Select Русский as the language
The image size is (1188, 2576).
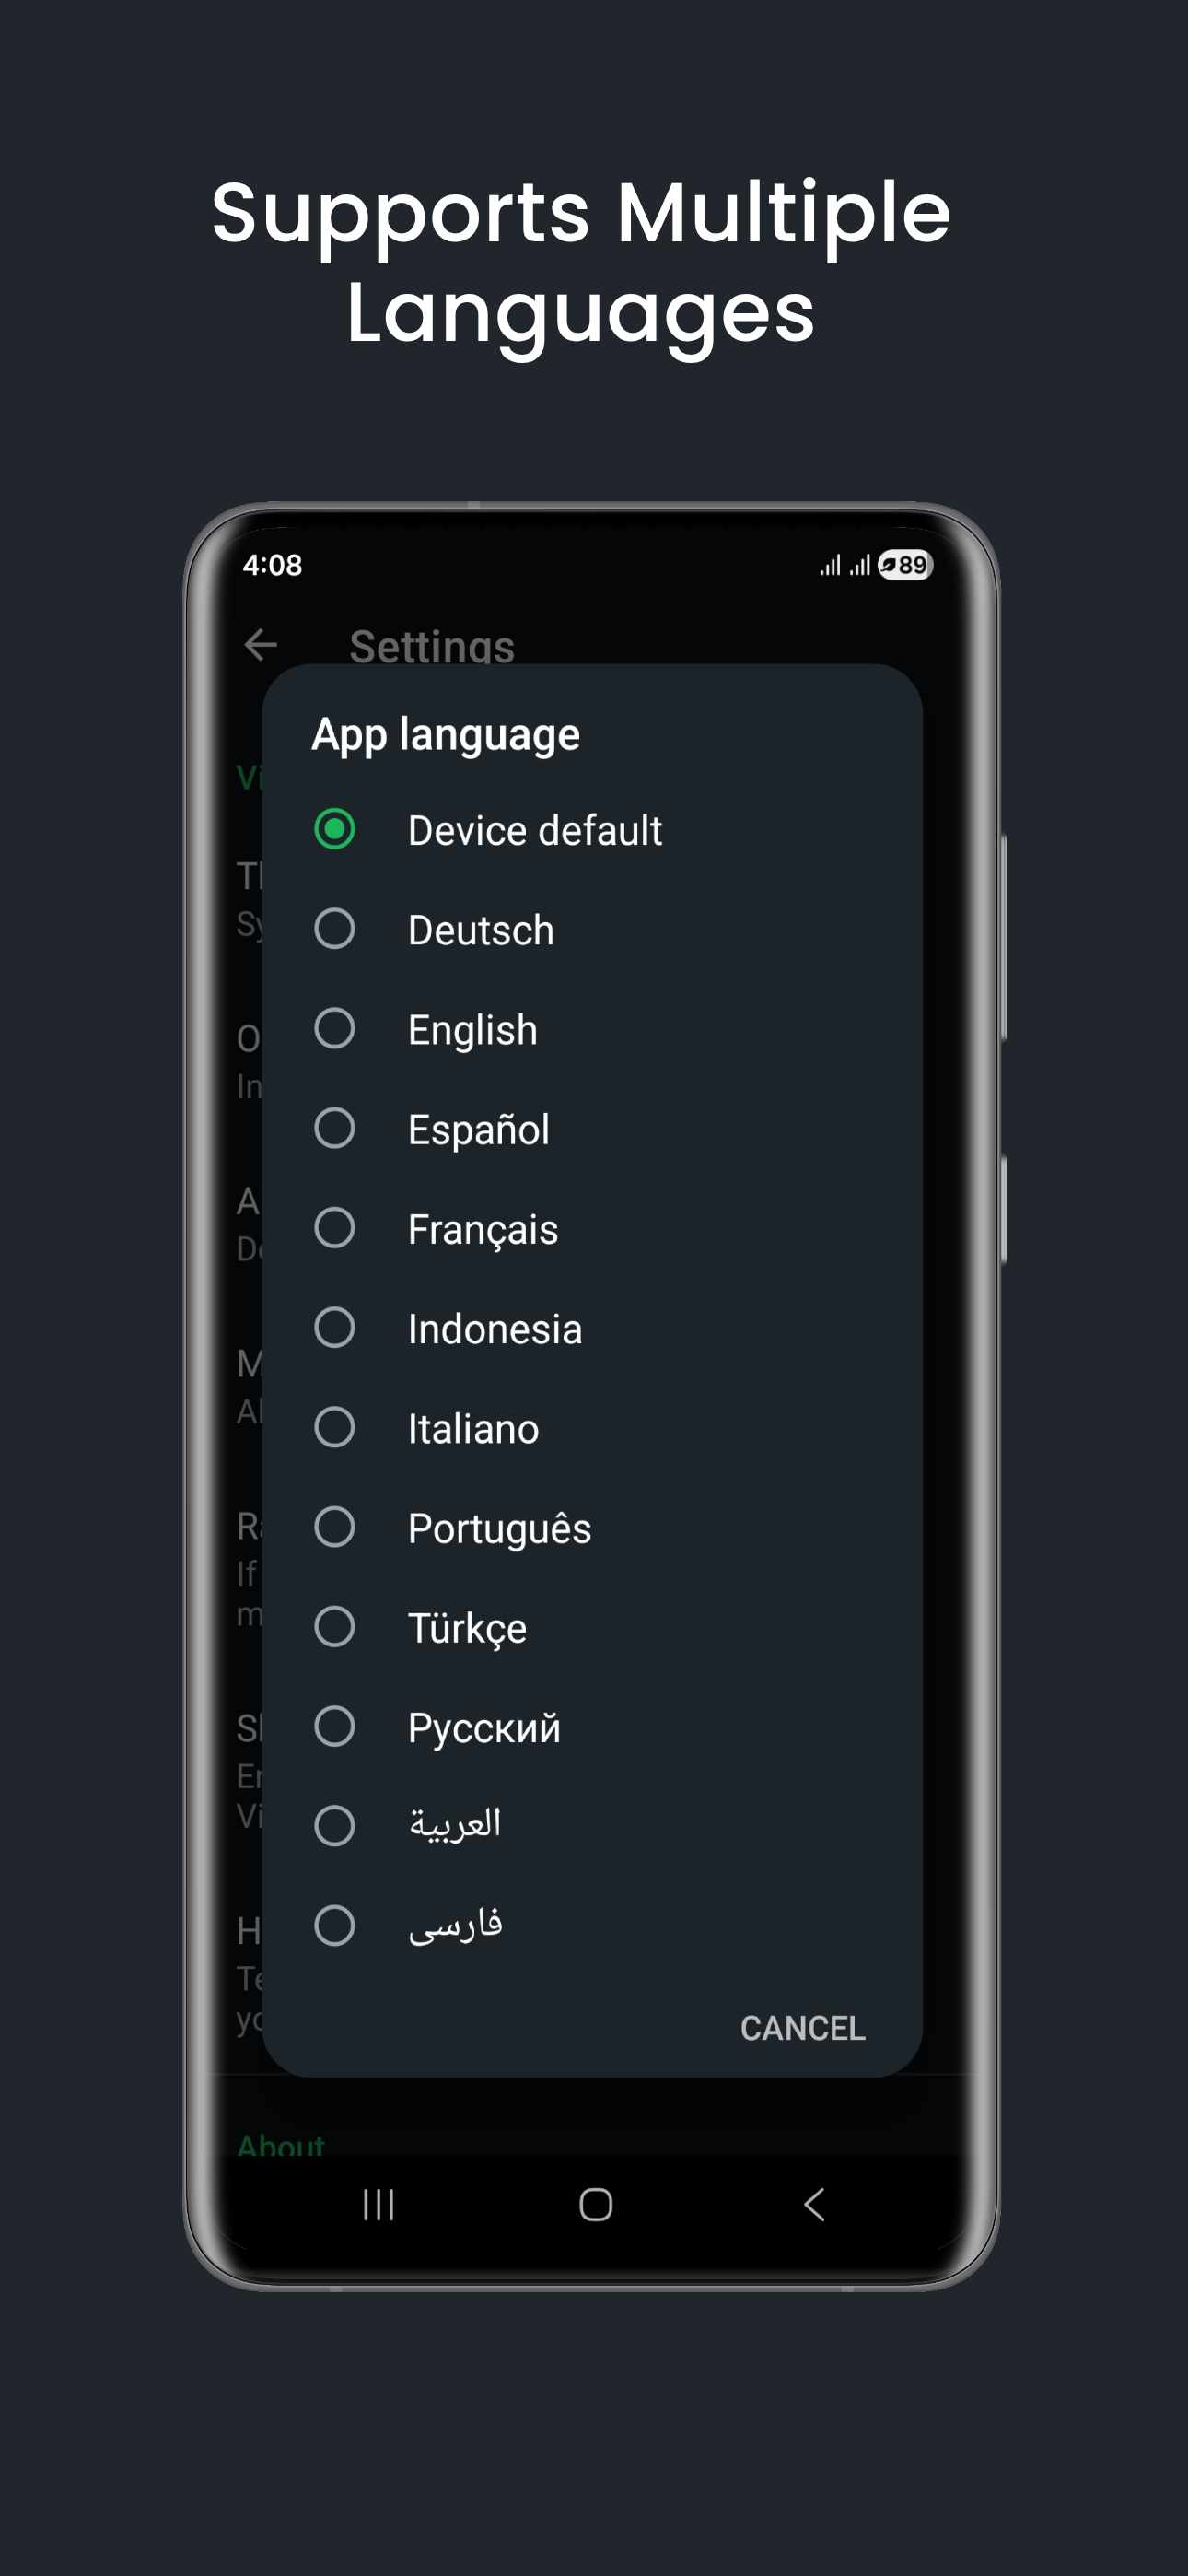(335, 1727)
